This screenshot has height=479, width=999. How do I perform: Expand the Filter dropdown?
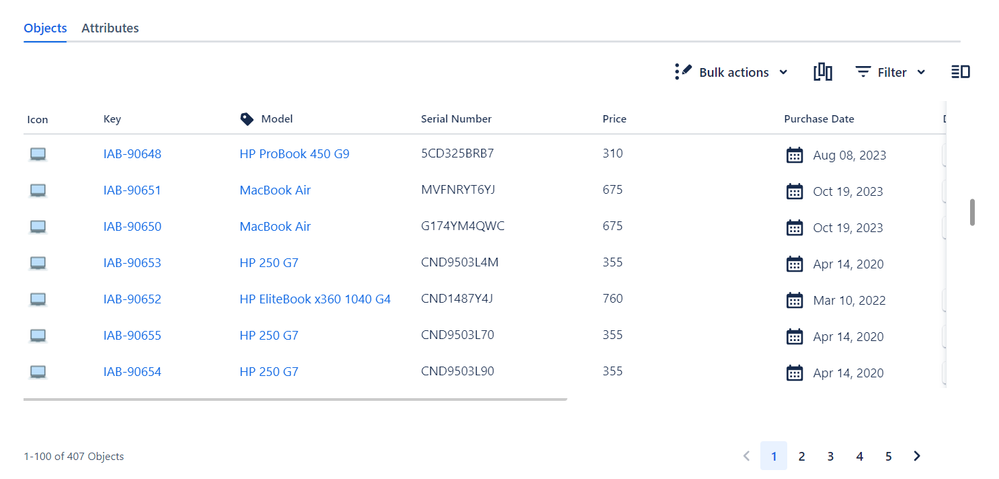890,72
